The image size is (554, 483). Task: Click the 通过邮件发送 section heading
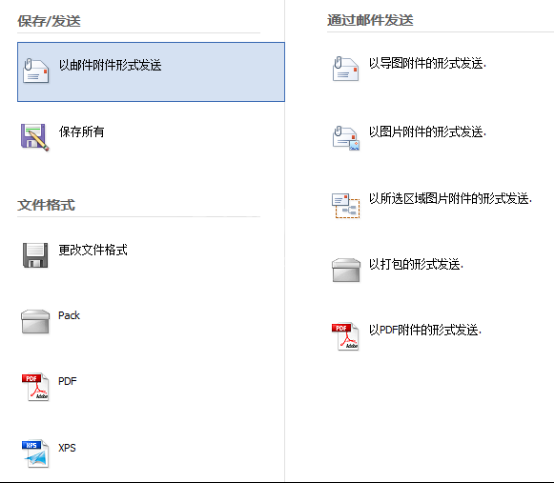370,20
